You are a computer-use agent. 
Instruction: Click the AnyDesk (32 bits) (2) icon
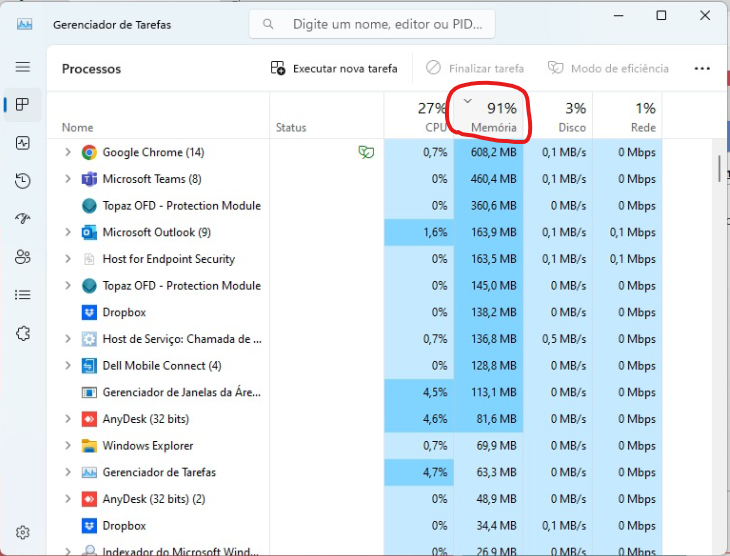click(89, 499)
